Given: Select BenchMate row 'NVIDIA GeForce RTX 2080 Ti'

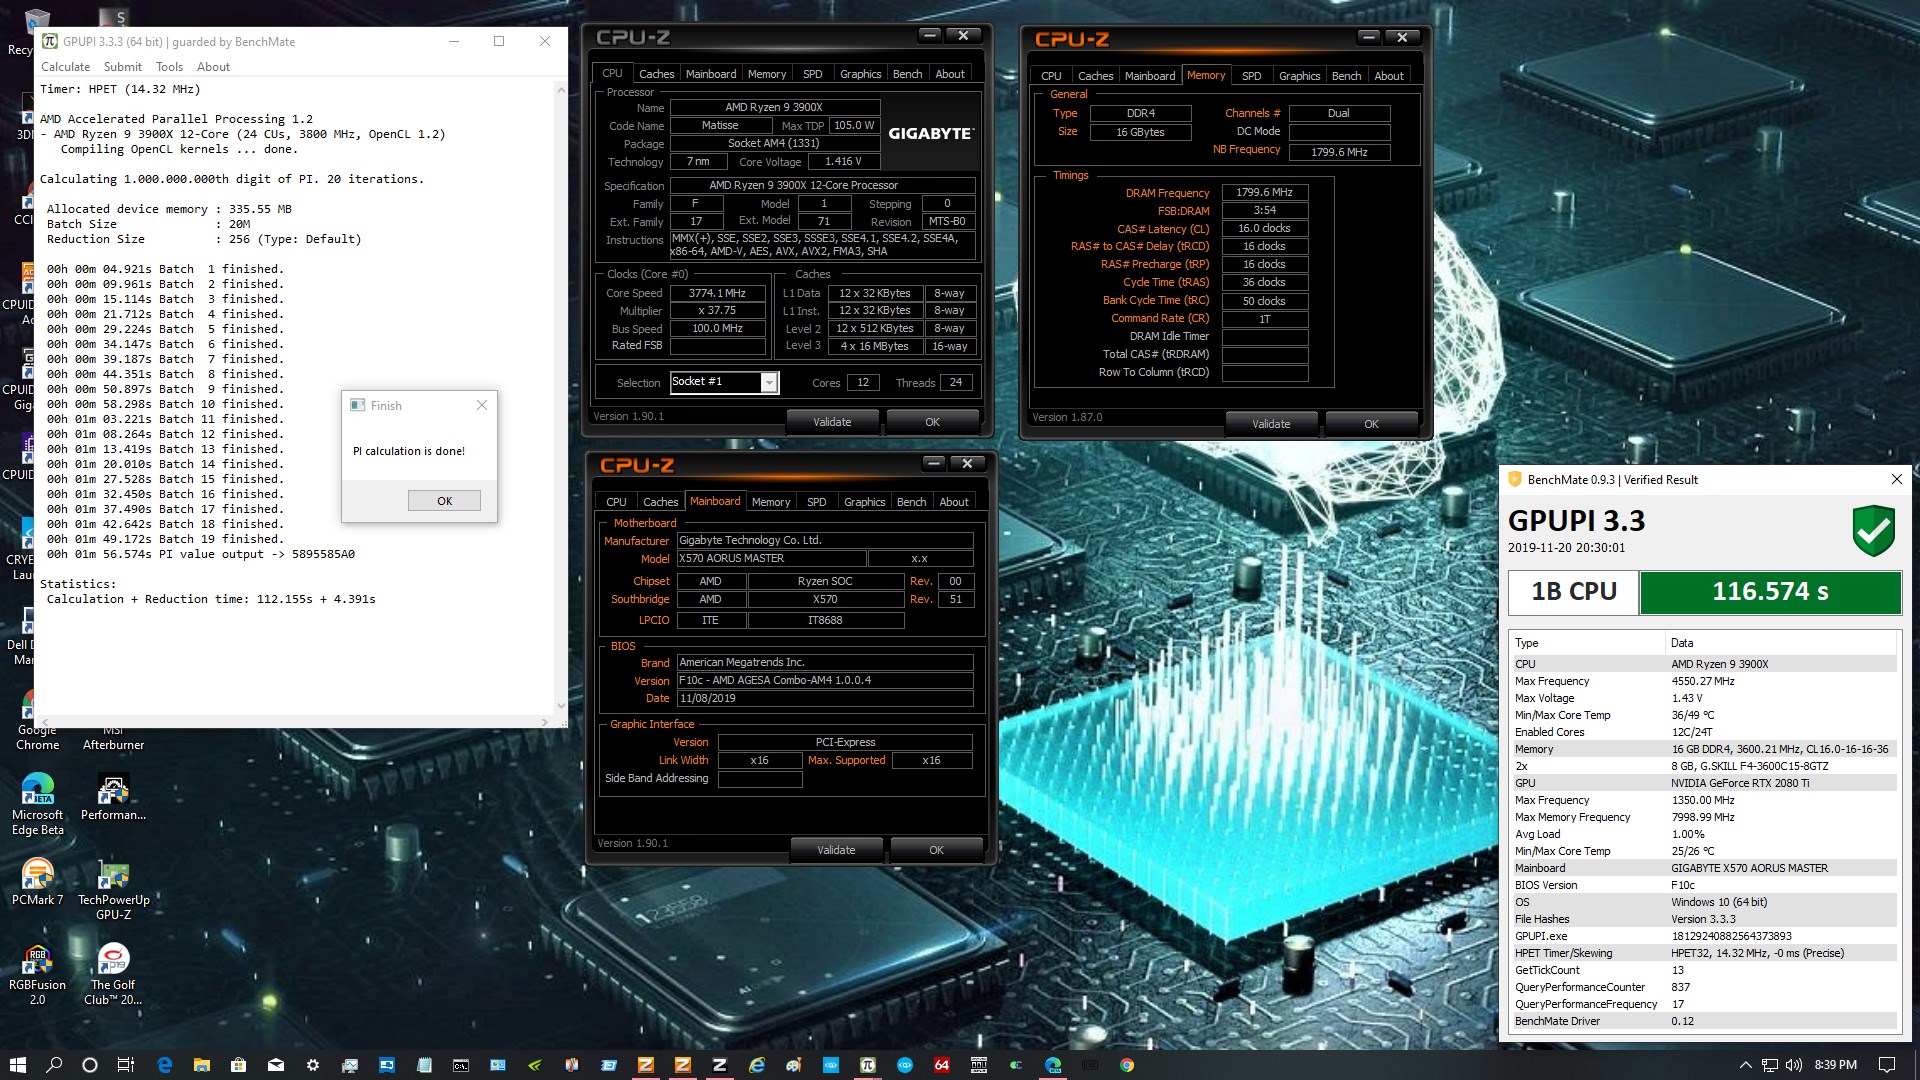Looking at the screenshot, I should click(x=1704, y=783).
